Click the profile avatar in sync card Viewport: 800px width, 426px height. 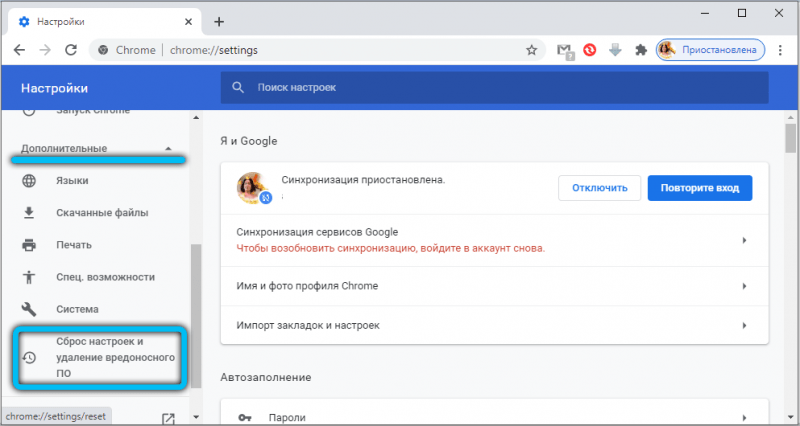(253, 187)
